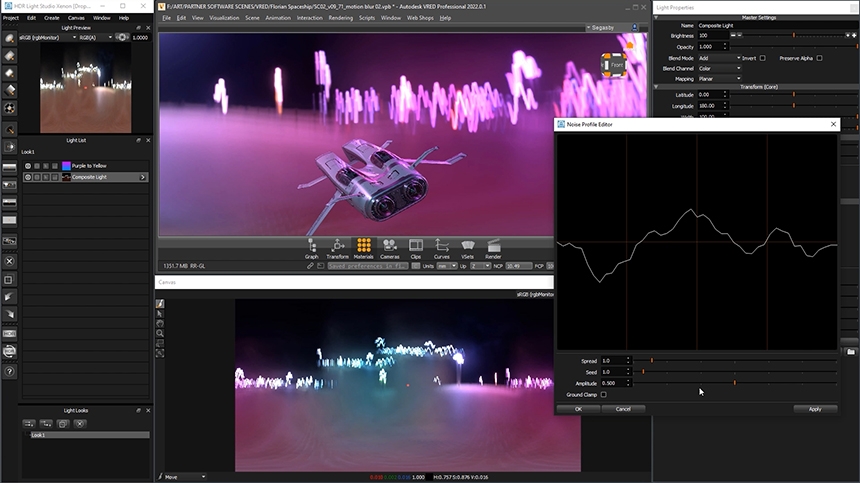
Task: Open the Create menu in HDR Light Studio
Action: coord(52,18)
